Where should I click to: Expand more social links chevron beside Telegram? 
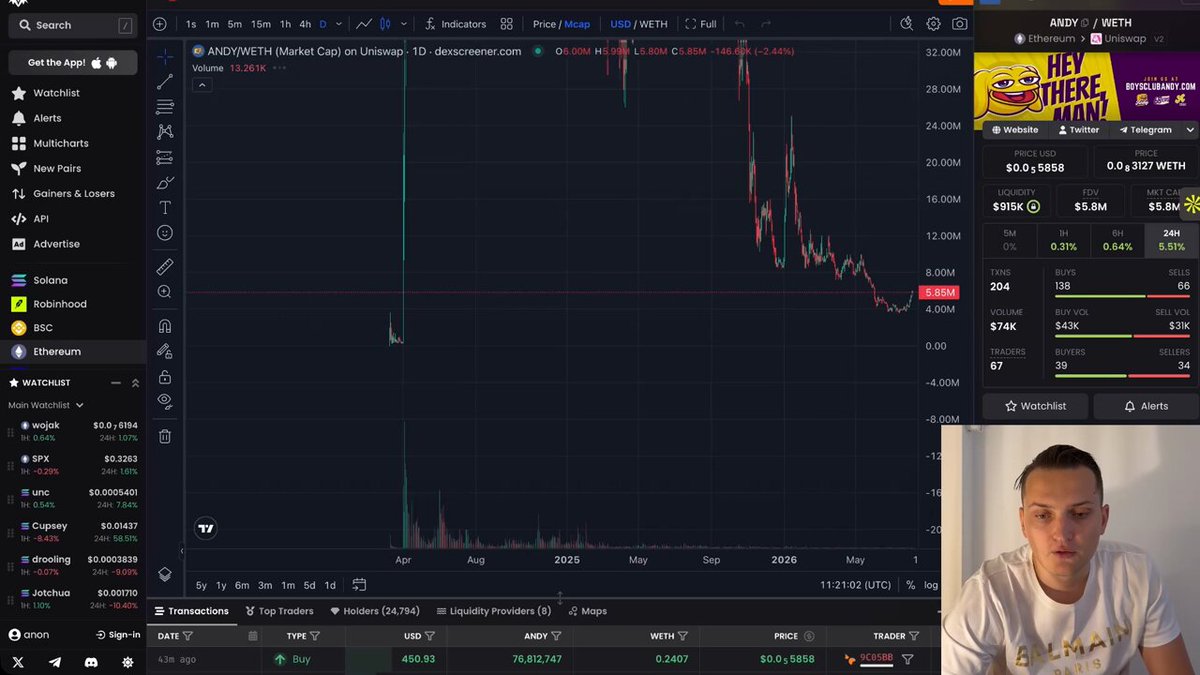(x=1190, y=130)
